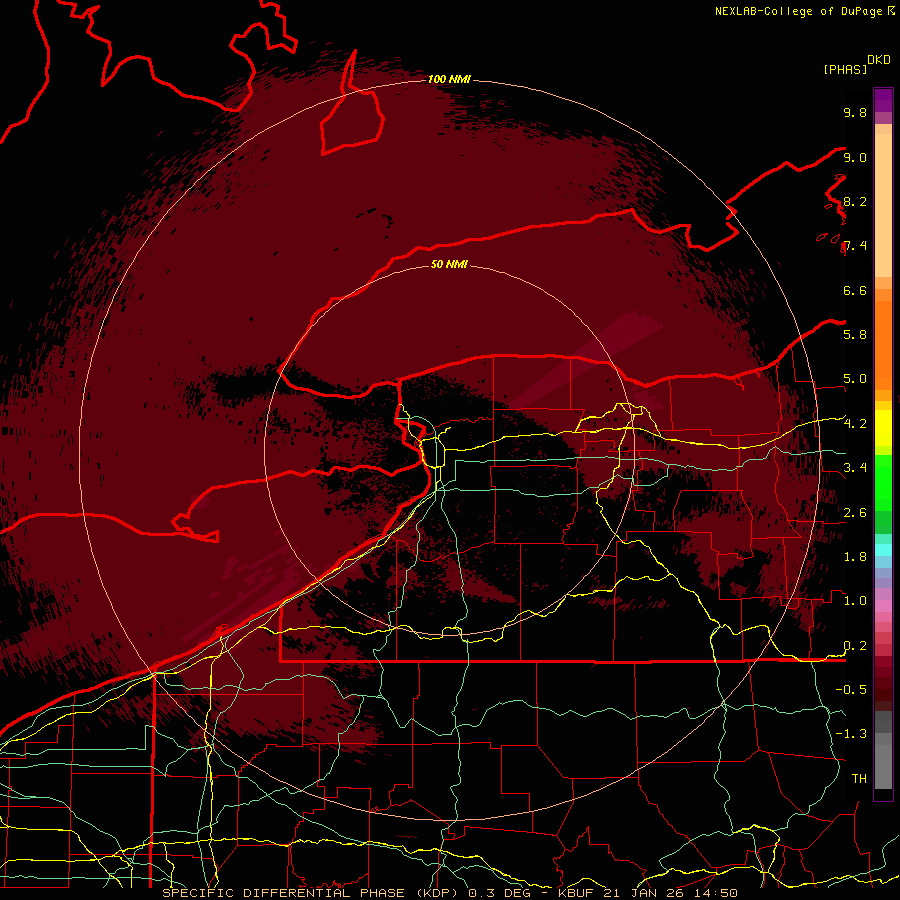The height and width of the screenshot is (900, 900).
Task: Select the 8.2 scale value
Action: (x=855, y=201)
